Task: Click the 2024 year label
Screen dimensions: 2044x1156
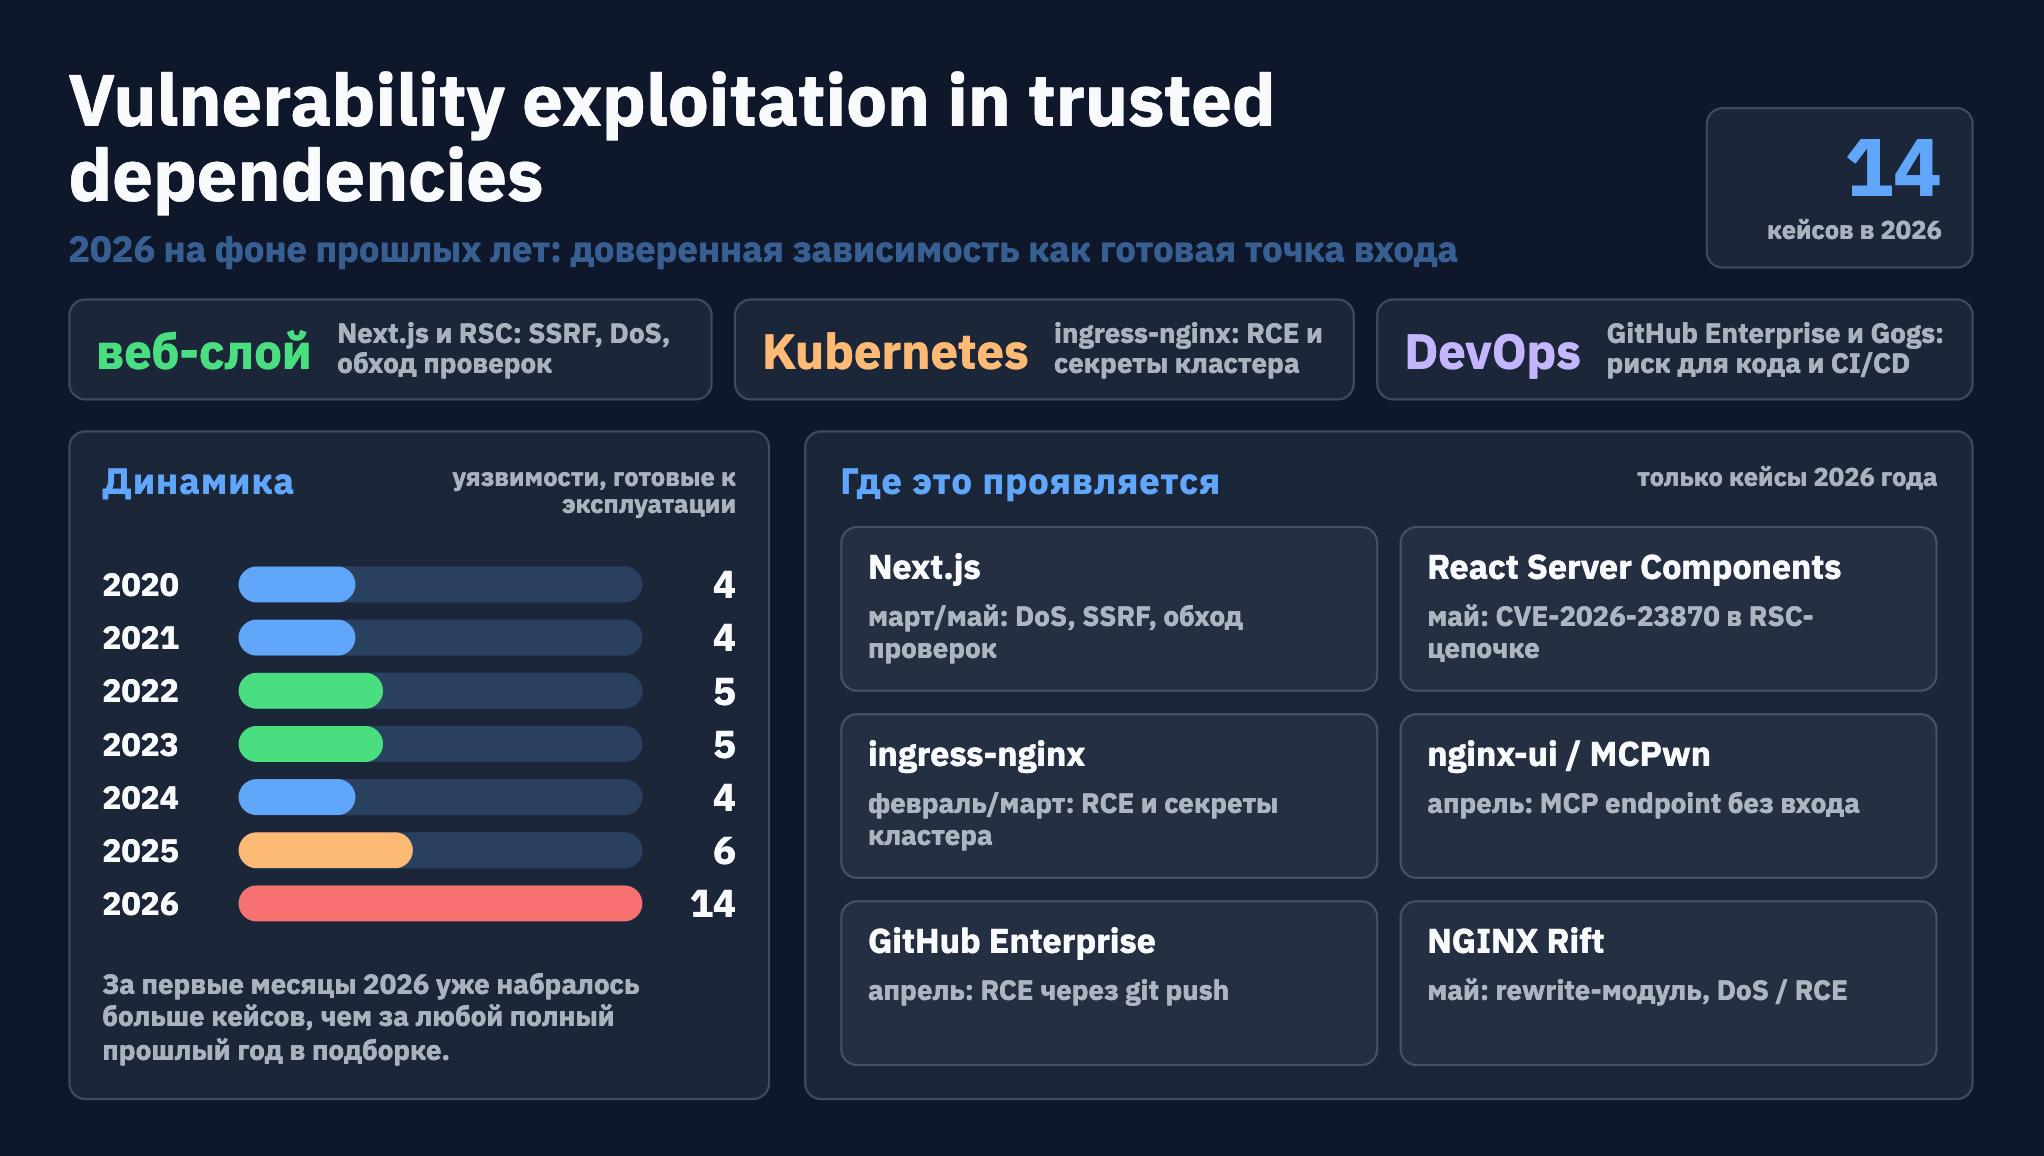Action: click(141, 798)
